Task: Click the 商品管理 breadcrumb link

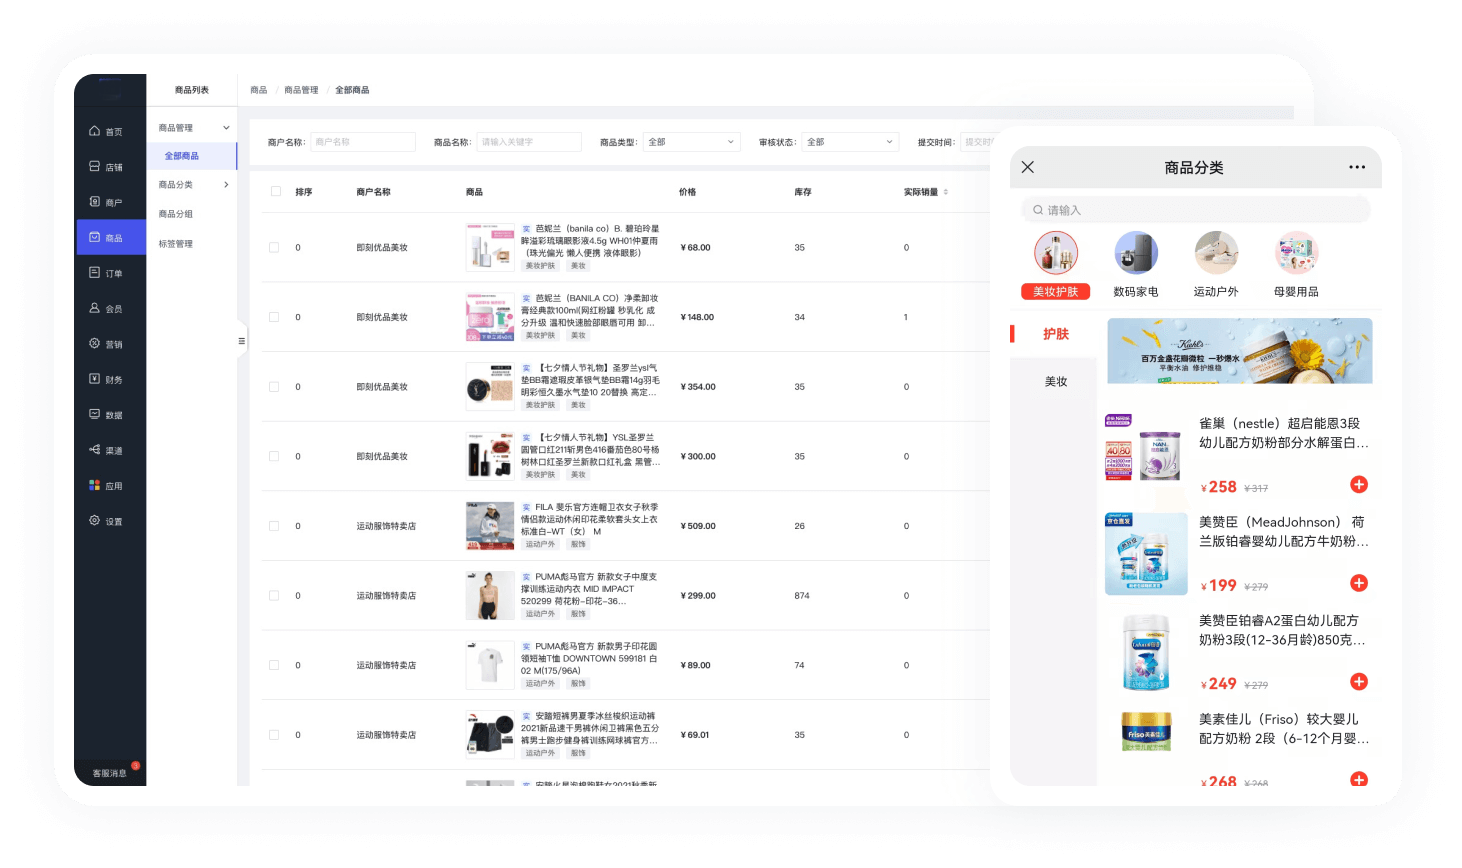Action: coord(301,90)
